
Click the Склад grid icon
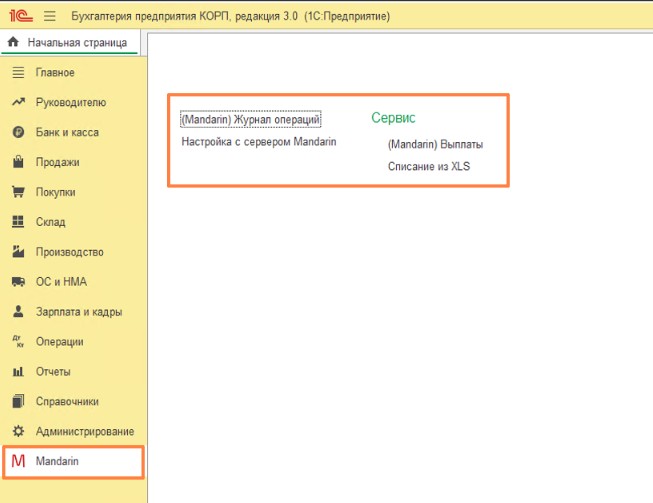pos(18,222)
